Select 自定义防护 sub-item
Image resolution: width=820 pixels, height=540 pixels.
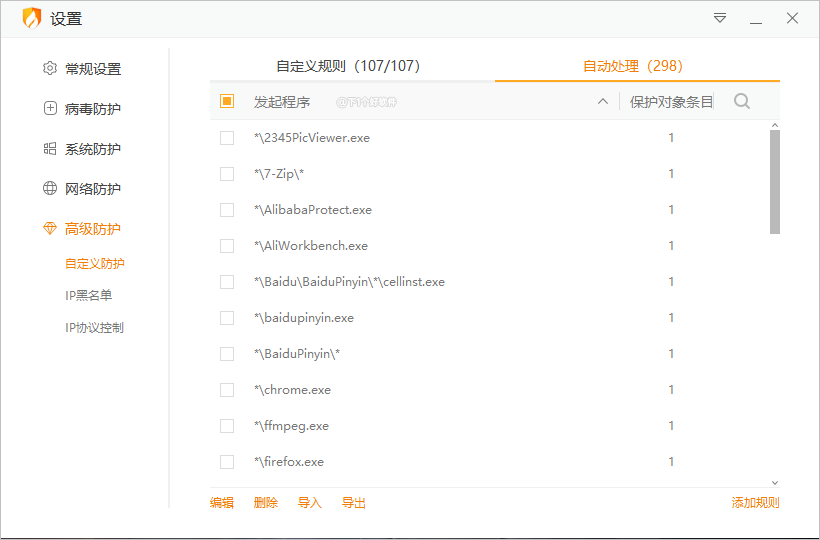[x=95, y=263]
